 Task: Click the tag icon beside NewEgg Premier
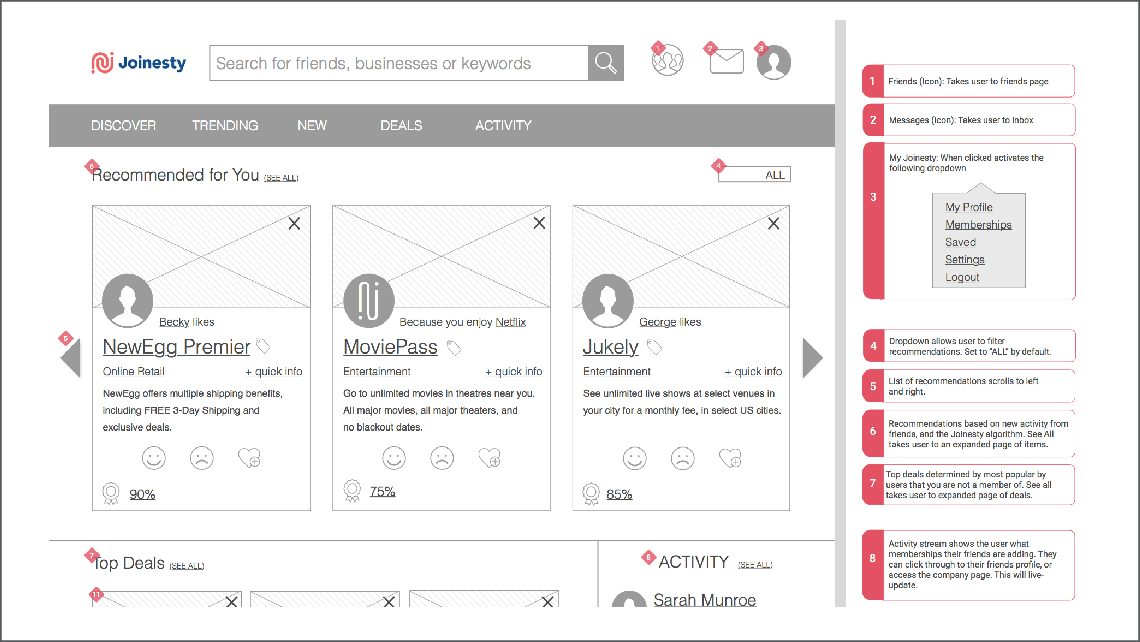pos(263,347)
